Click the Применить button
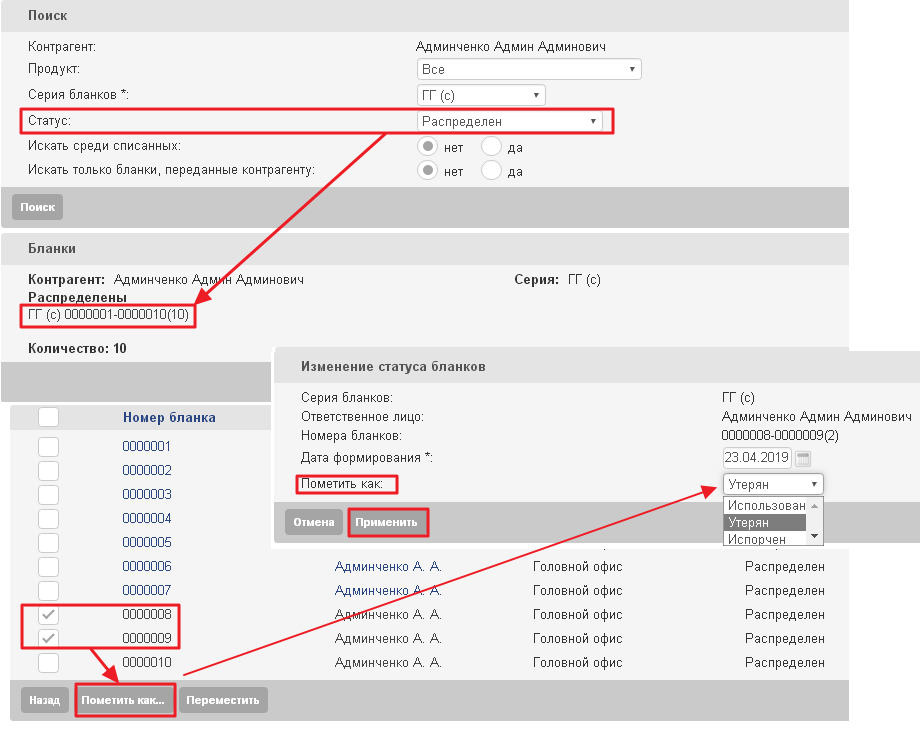920x734 pixels. pyautogui.click(x=386, y=522)
